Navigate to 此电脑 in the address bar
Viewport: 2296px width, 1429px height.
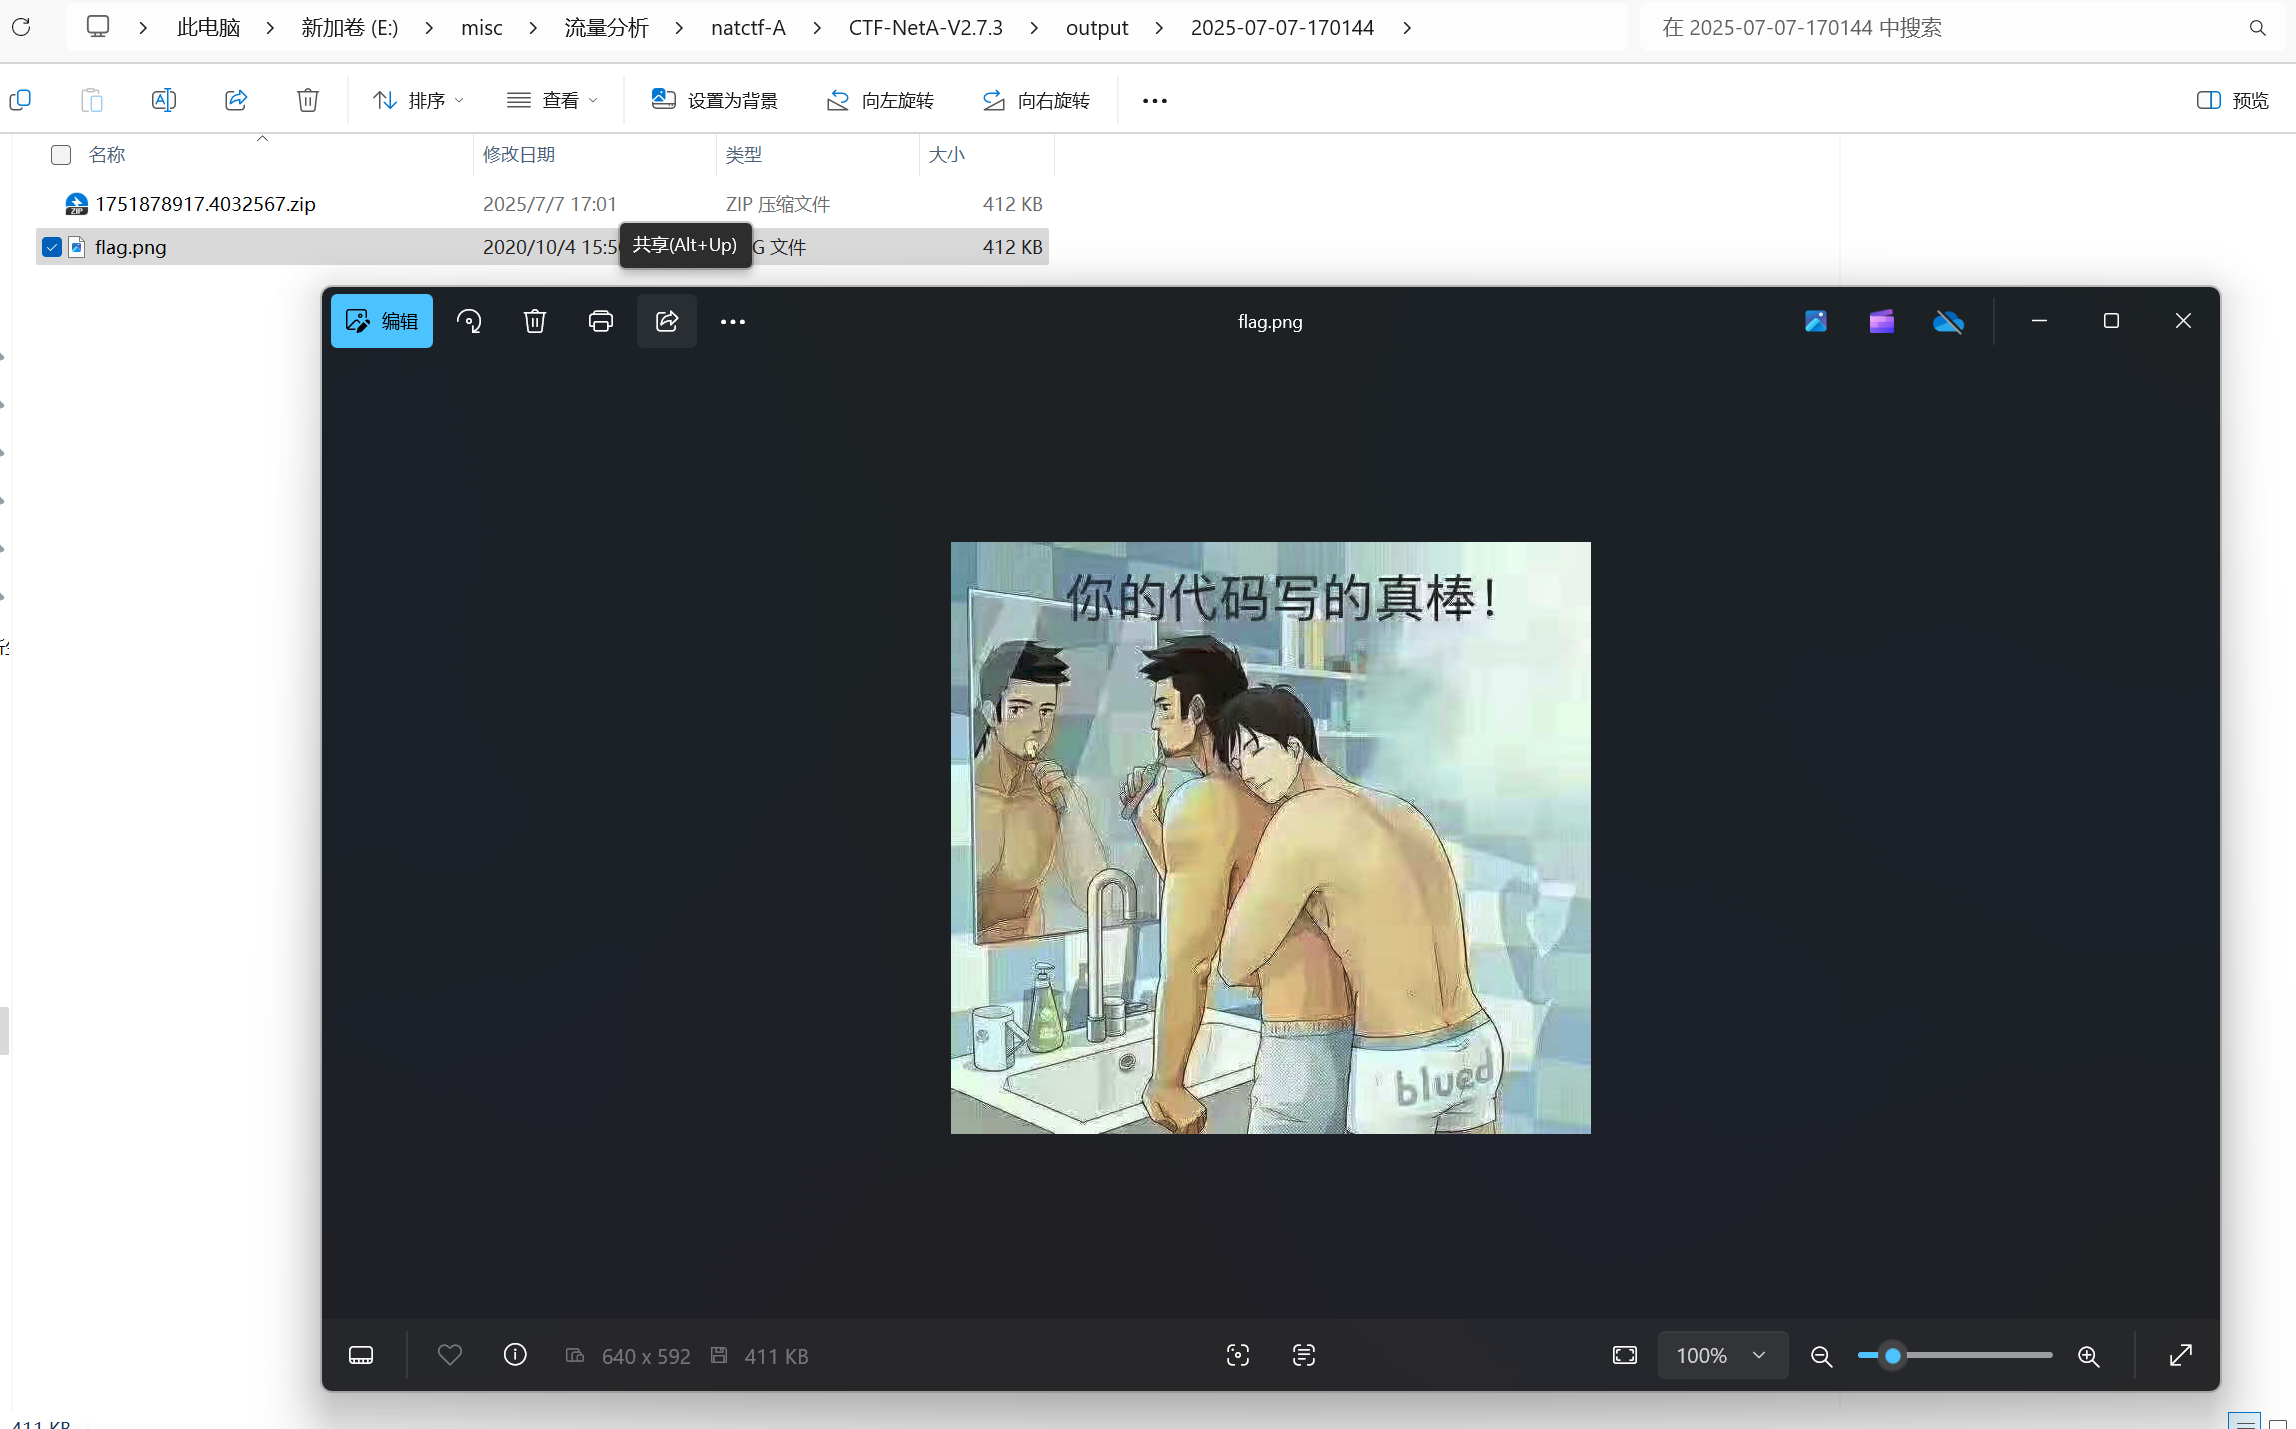point(208,27)
